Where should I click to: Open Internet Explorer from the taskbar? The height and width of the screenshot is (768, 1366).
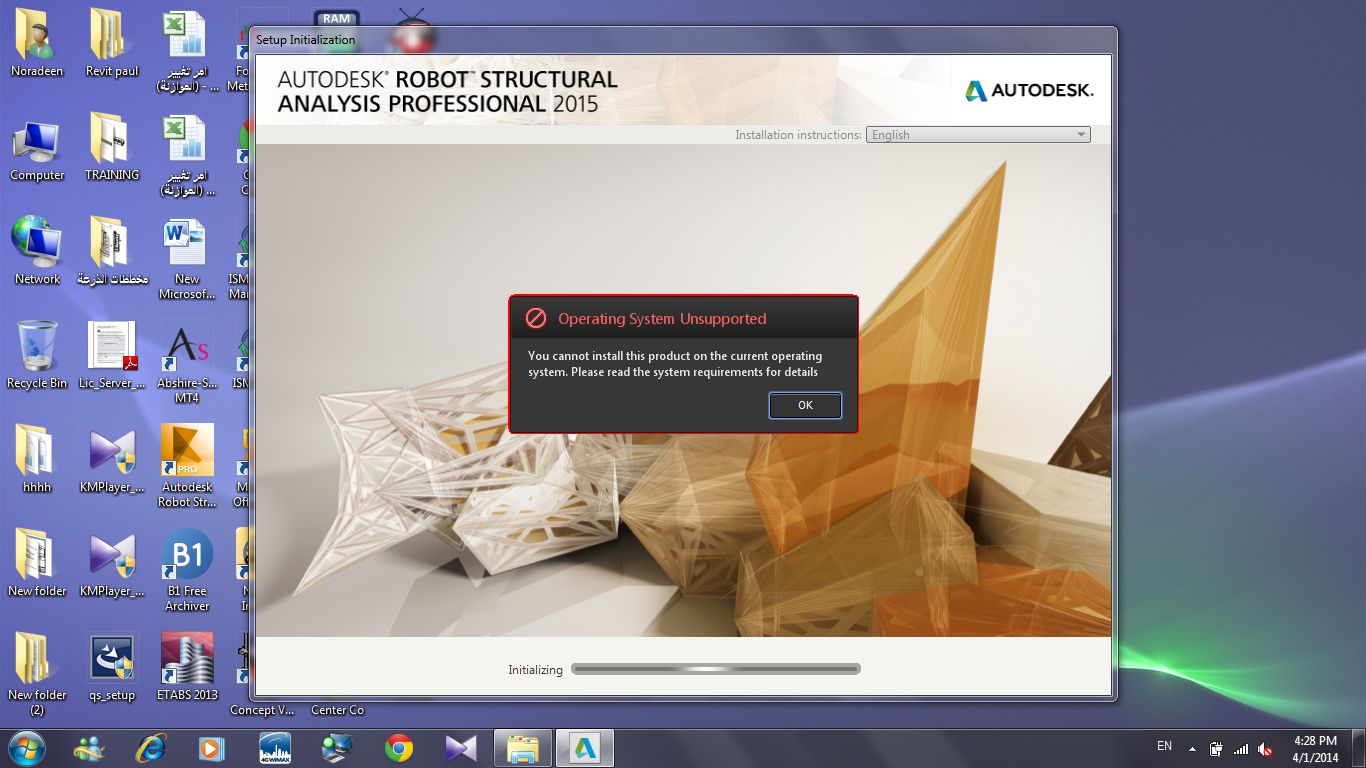click(x=150, y=747)
